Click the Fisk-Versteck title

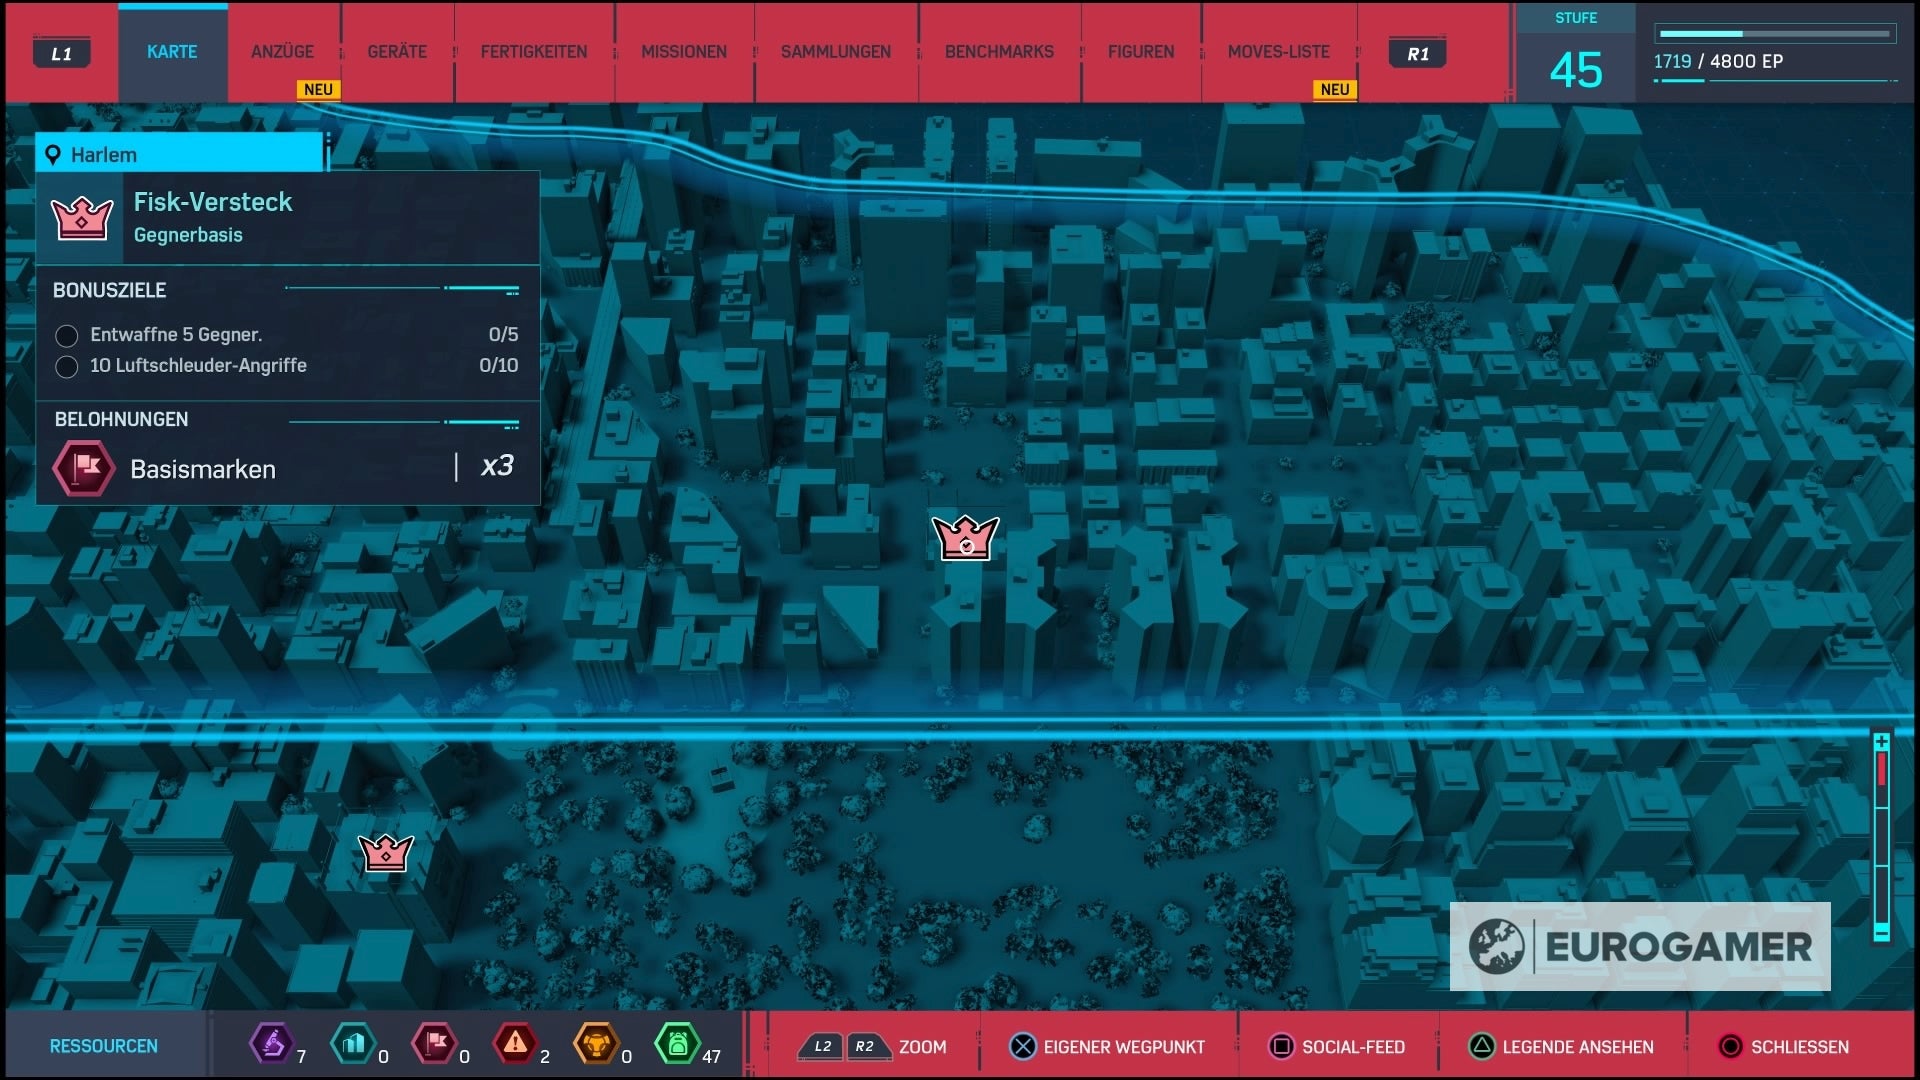pos(213,202)
